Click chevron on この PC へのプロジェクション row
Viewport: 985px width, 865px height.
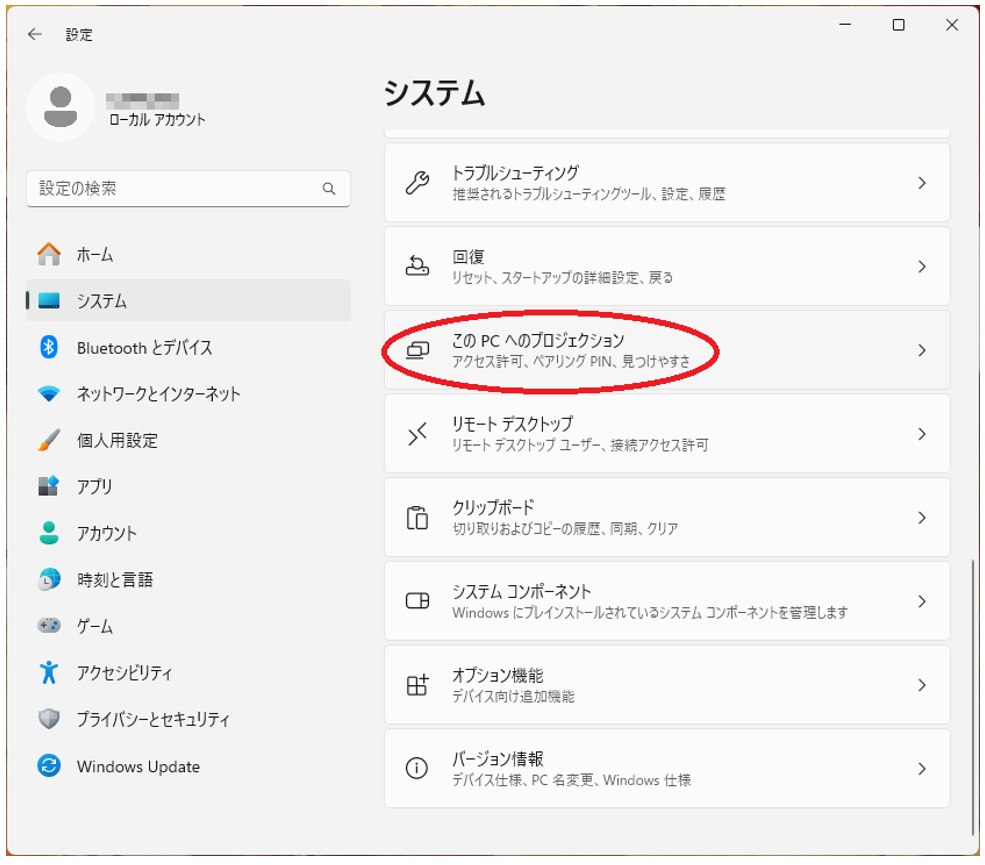click(x=922, y=350)
